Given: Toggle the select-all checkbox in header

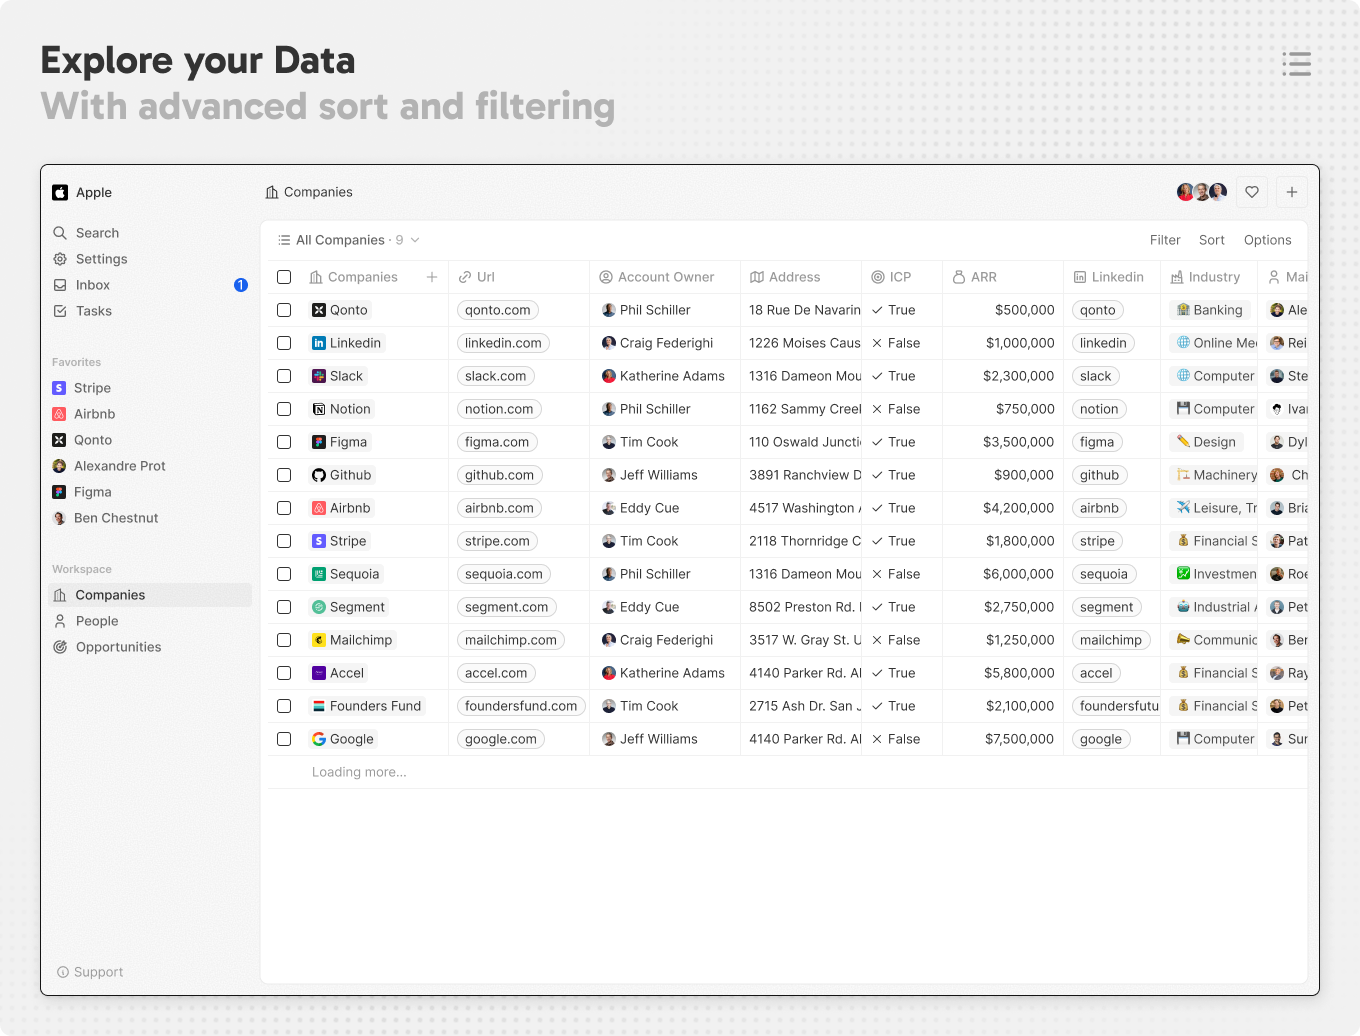Looking at the screenshot, I should tap(284, 277).
